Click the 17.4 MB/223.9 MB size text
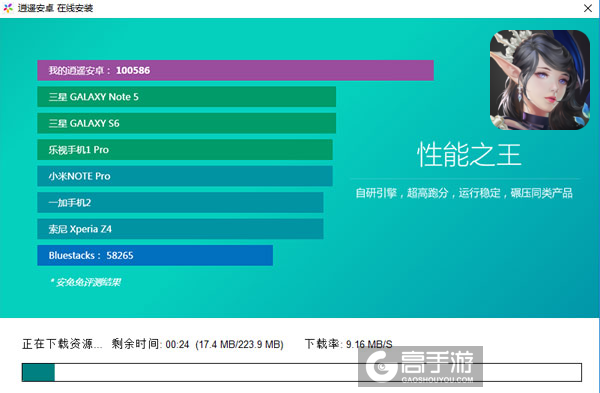The width and height of the screenshot is (600, 393). pyautogui.click(x=239, y=344)
